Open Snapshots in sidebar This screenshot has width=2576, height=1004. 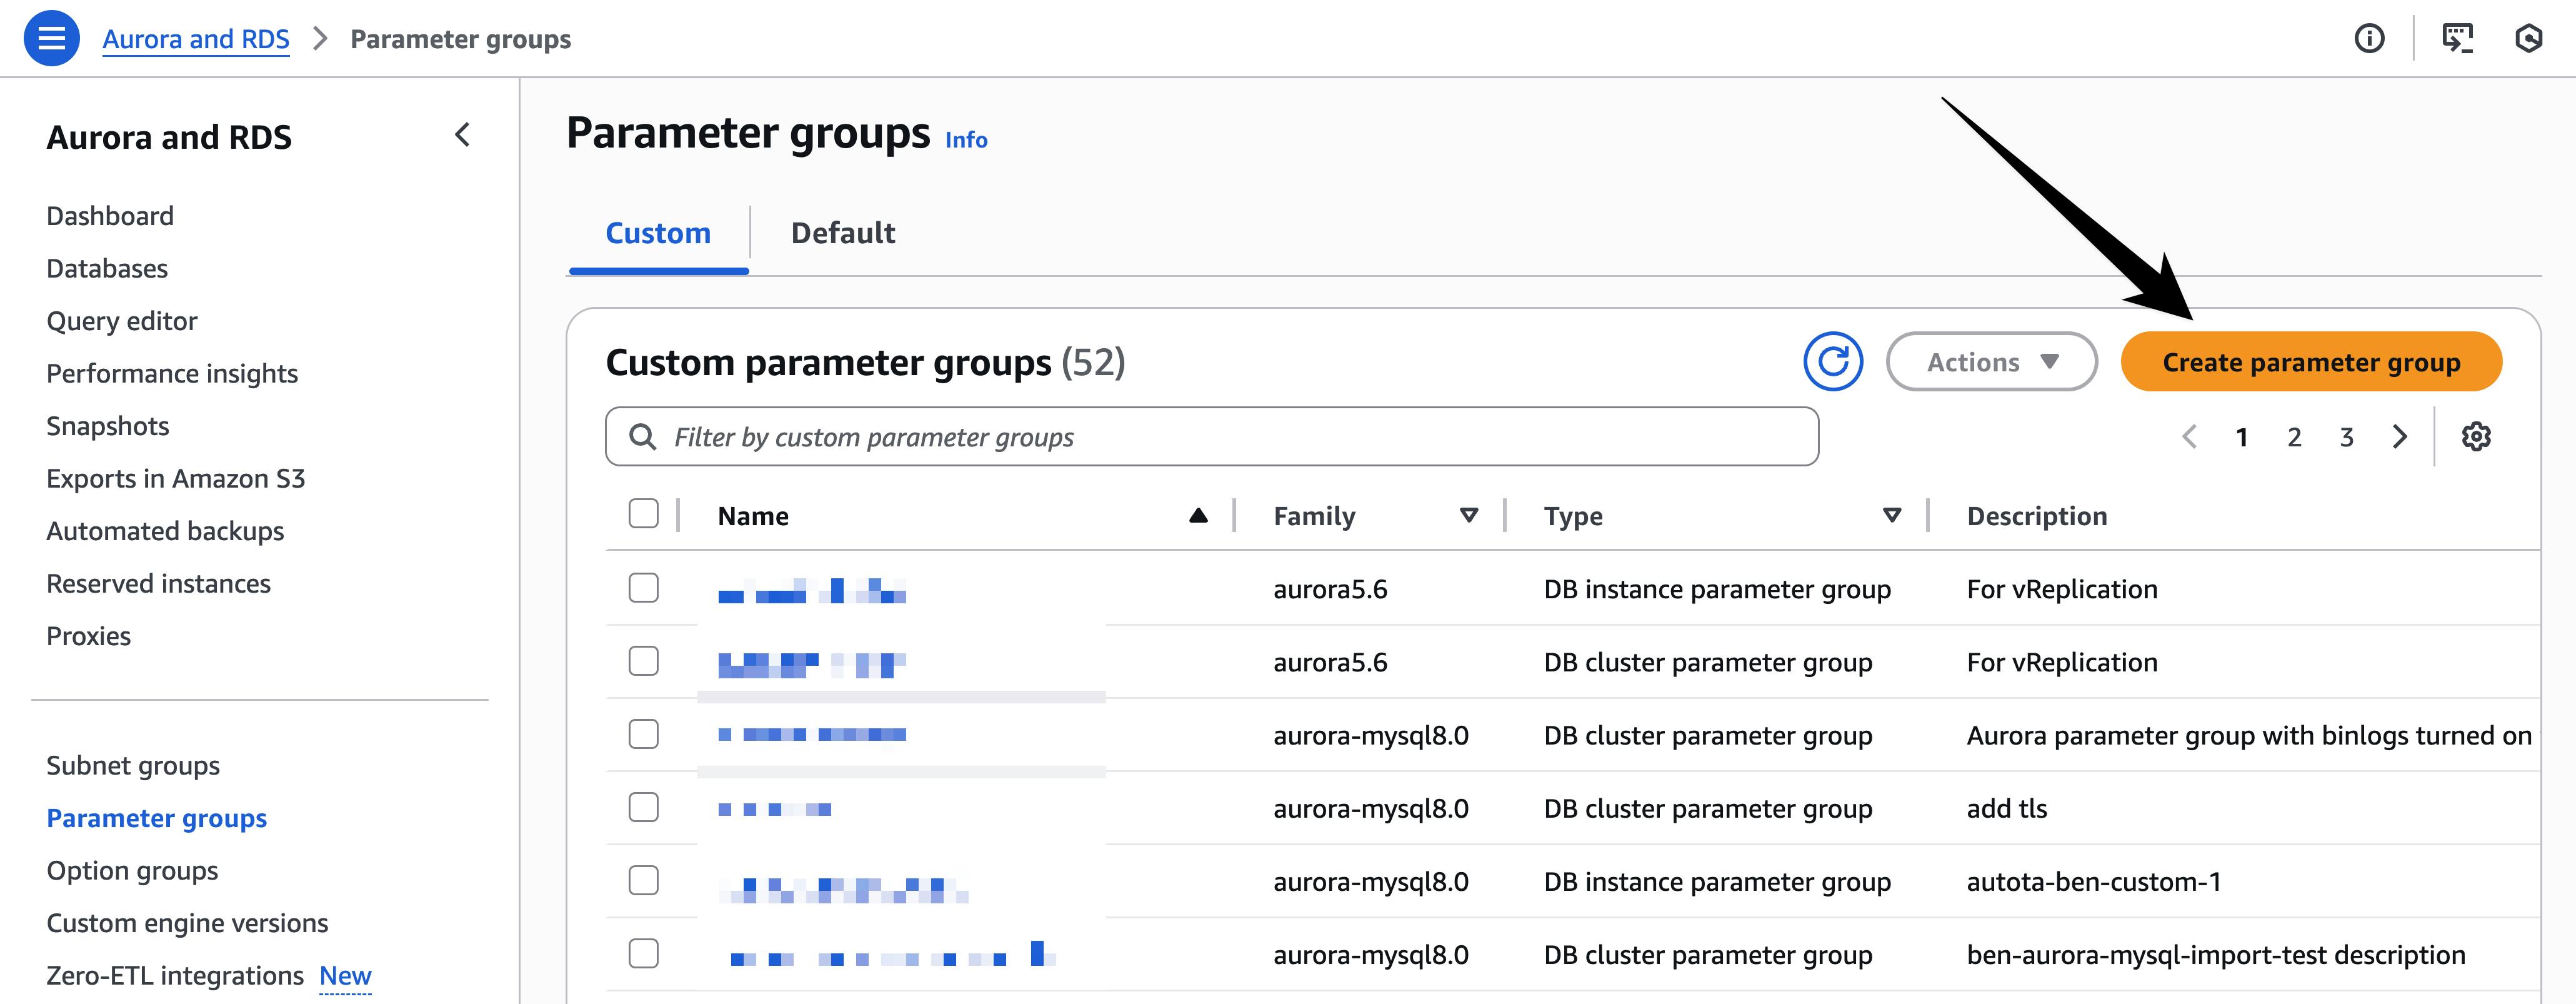108,426
